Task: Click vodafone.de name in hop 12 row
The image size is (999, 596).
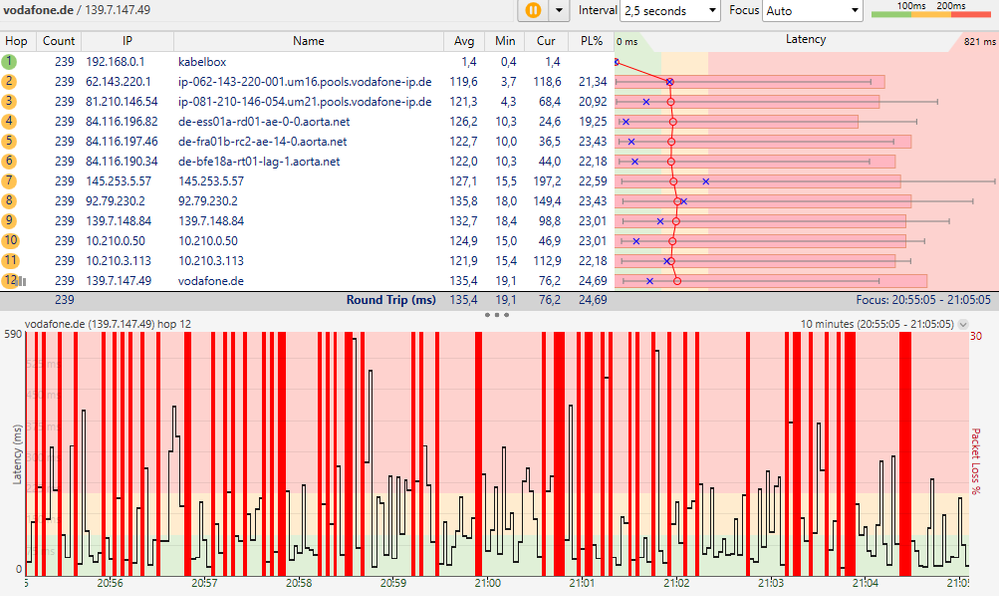Action: 211,280
